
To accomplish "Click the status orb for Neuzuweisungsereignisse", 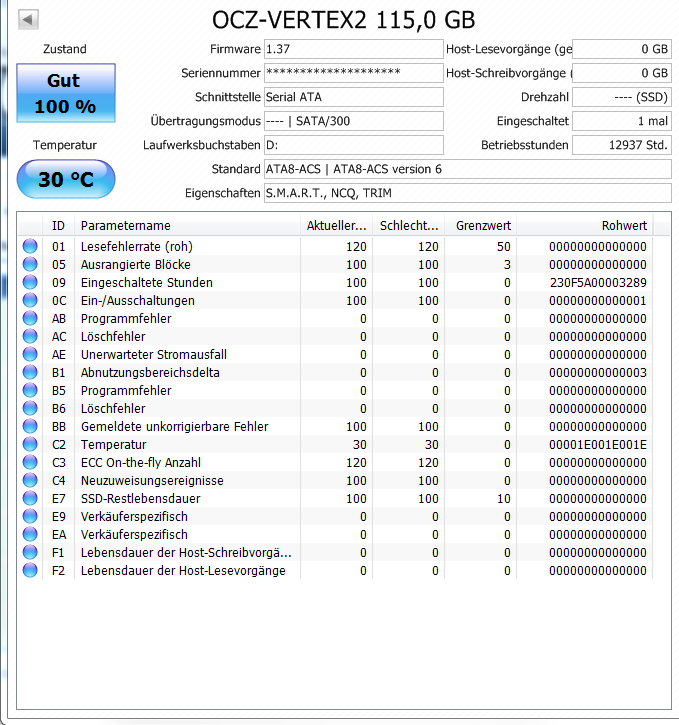I will click(30, 480).
